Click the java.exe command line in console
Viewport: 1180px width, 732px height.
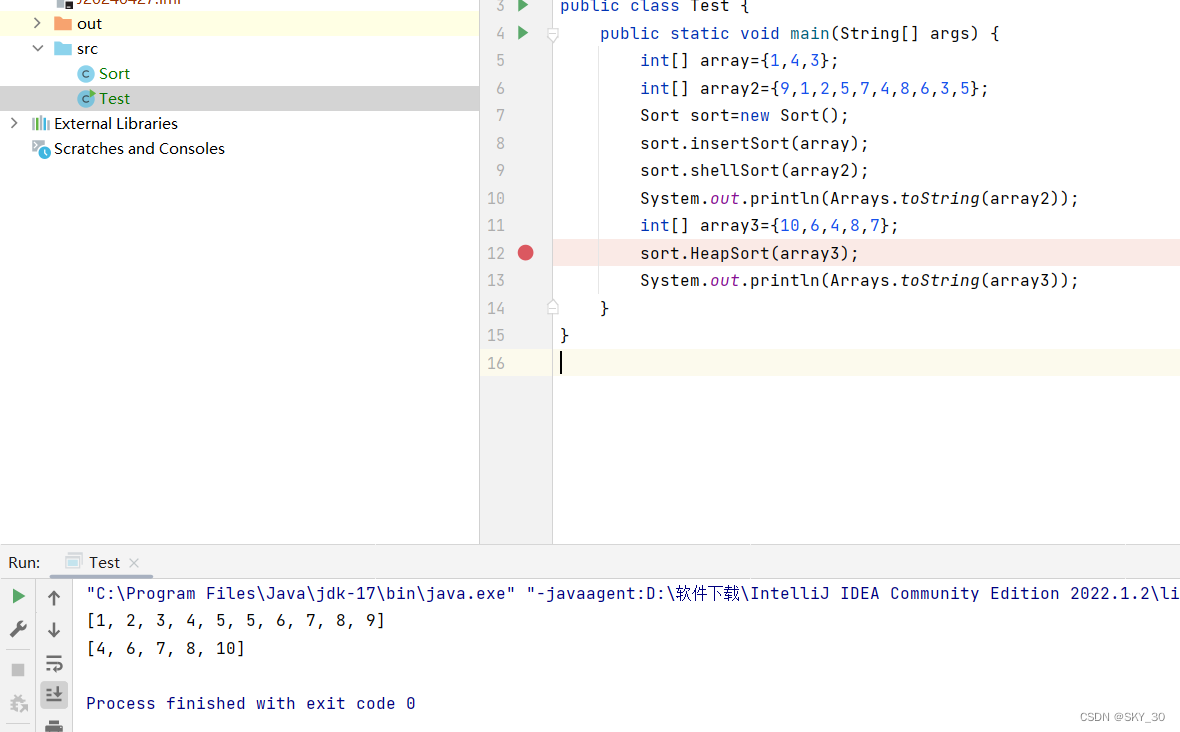coord(632,594)
